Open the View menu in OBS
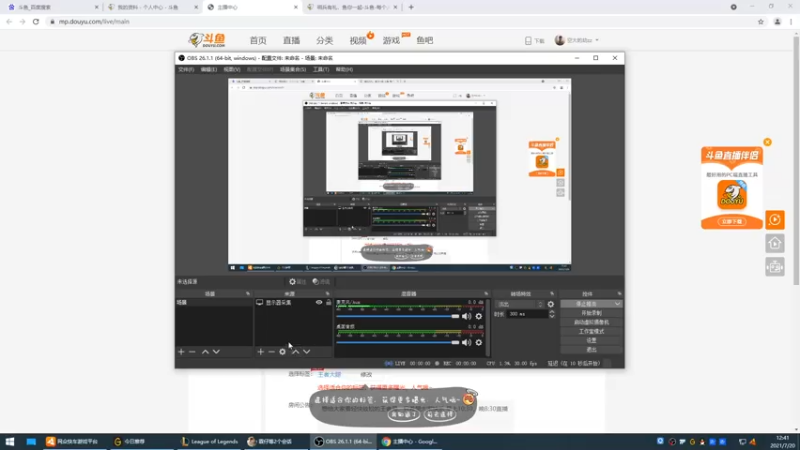The image size is (800, 450). point(231,69)
